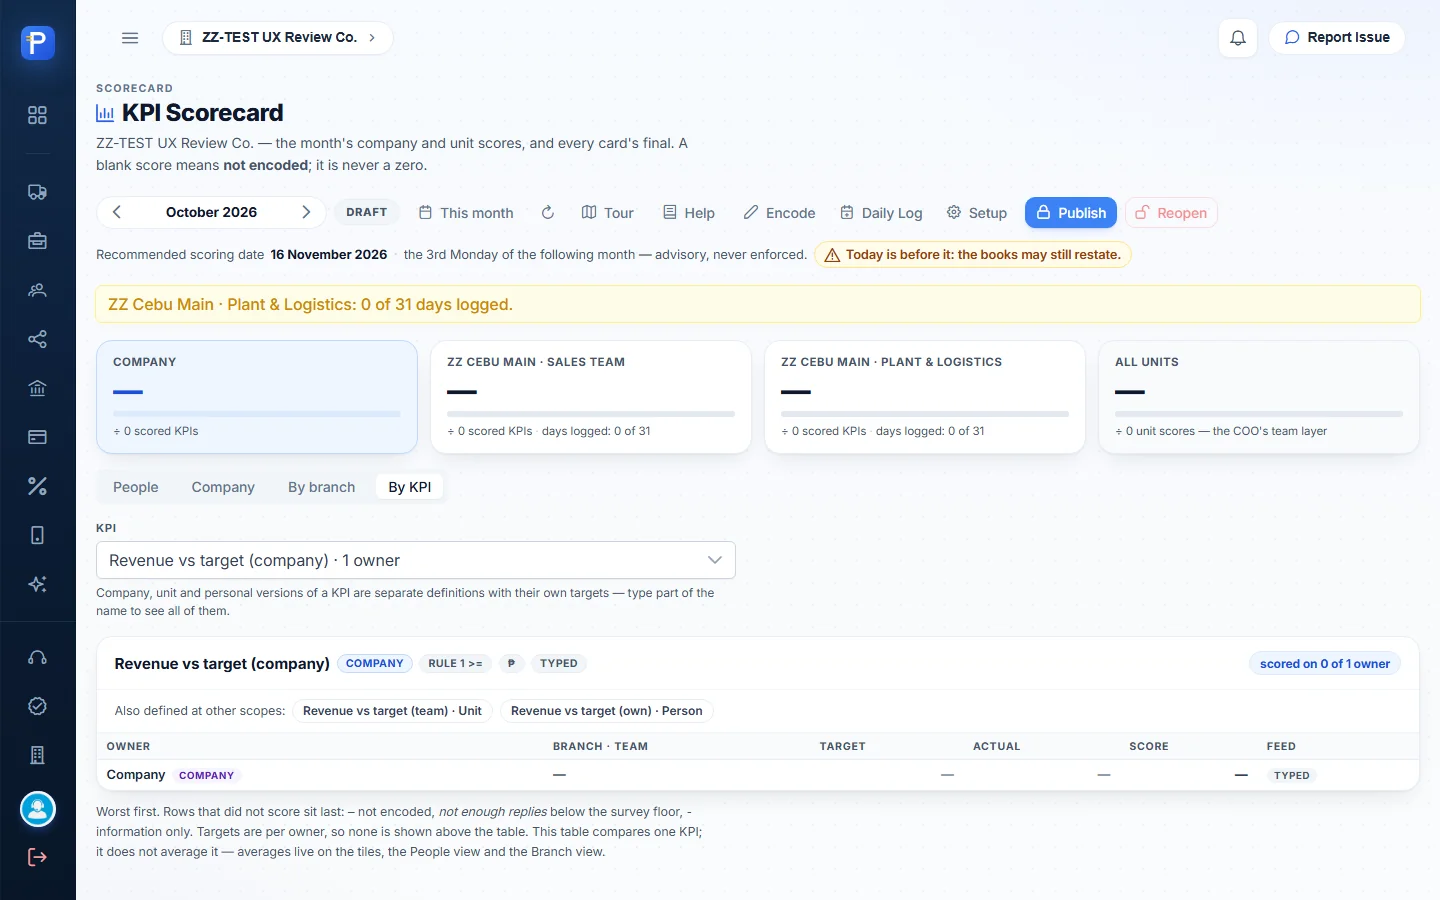Open the credit card sidebar icon
This screenshot has height=900, width=1440.
click(37, 437)
